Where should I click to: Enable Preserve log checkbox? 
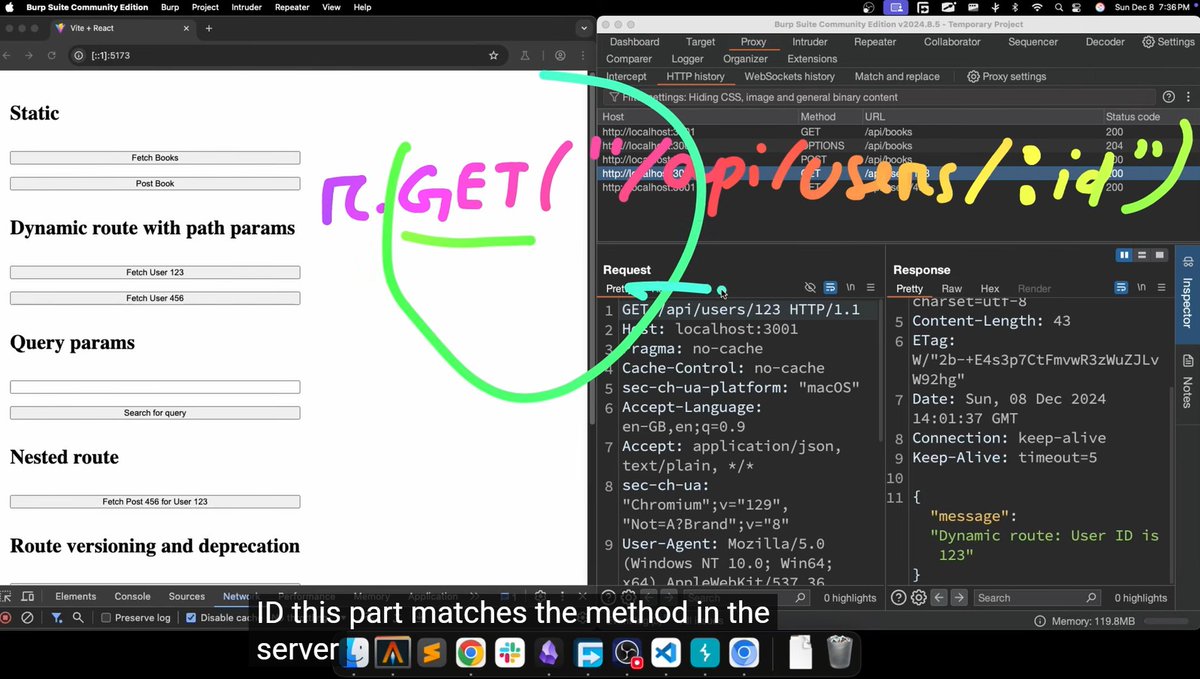coord(106,618)
